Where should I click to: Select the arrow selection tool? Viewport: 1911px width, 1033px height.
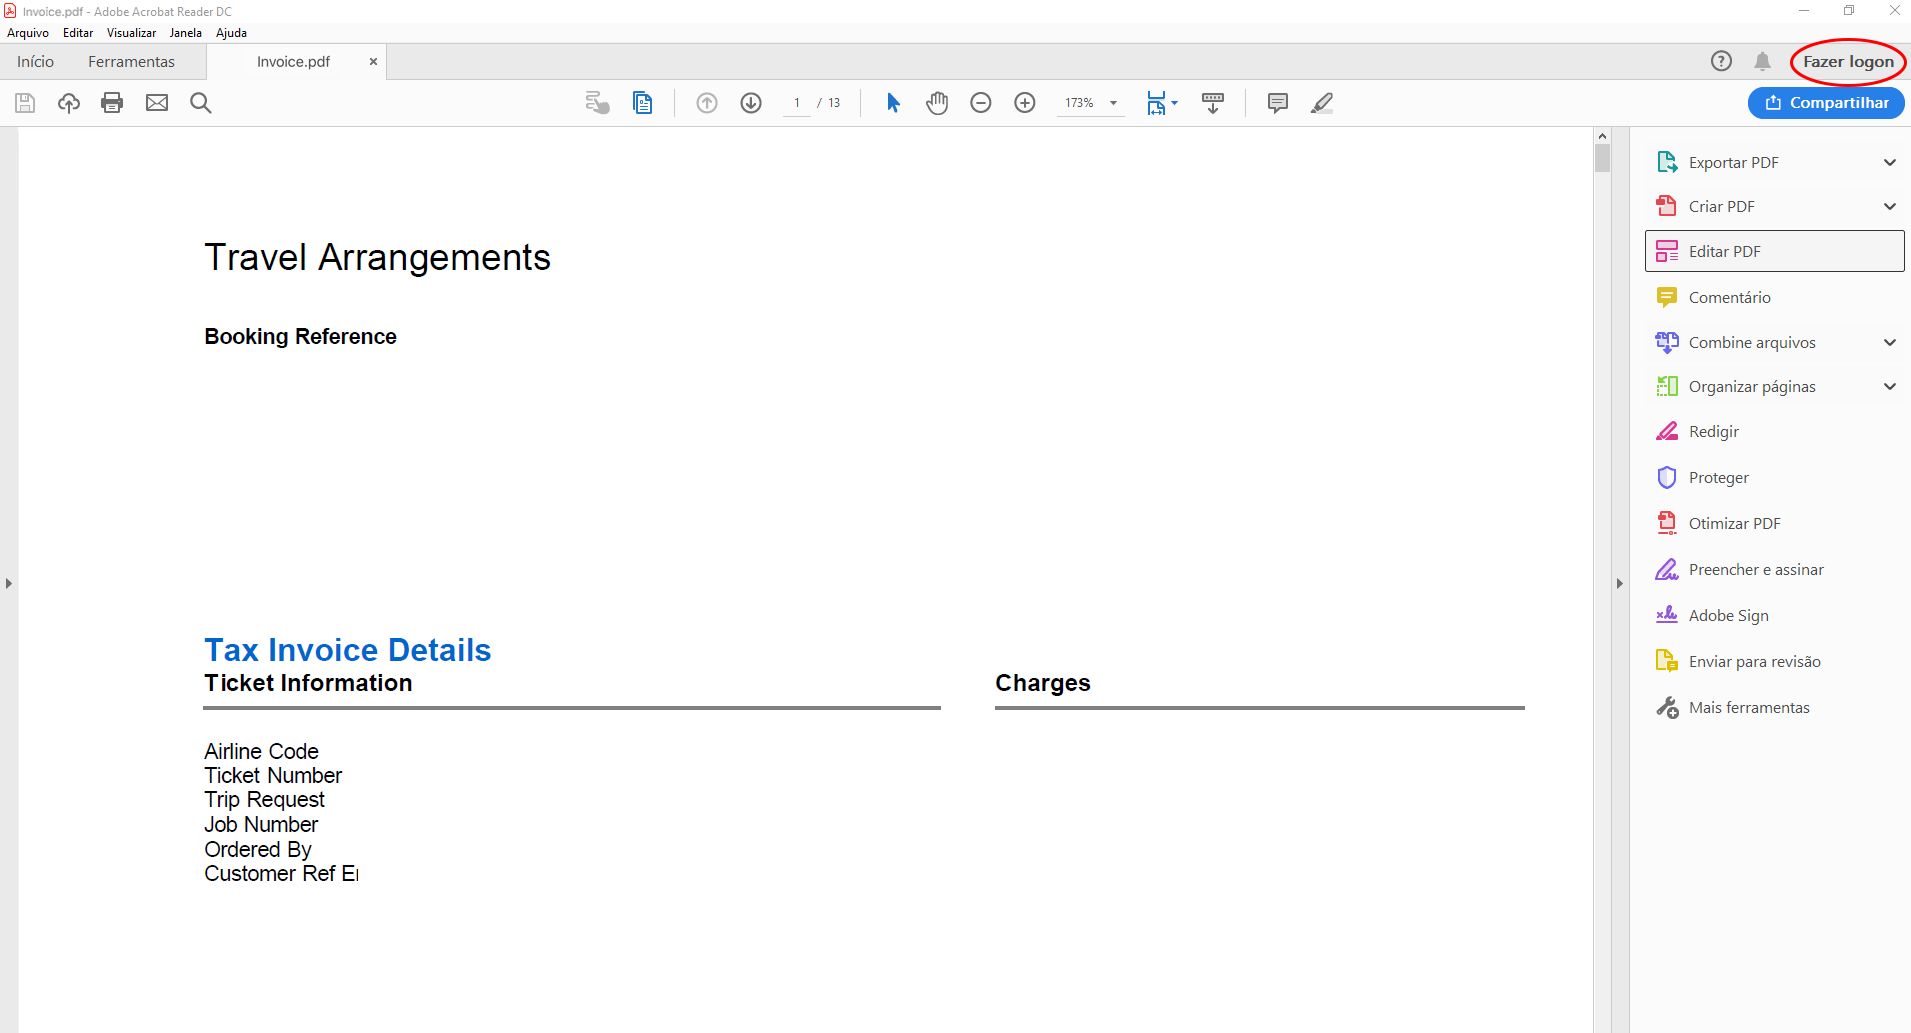pos(893,103)
